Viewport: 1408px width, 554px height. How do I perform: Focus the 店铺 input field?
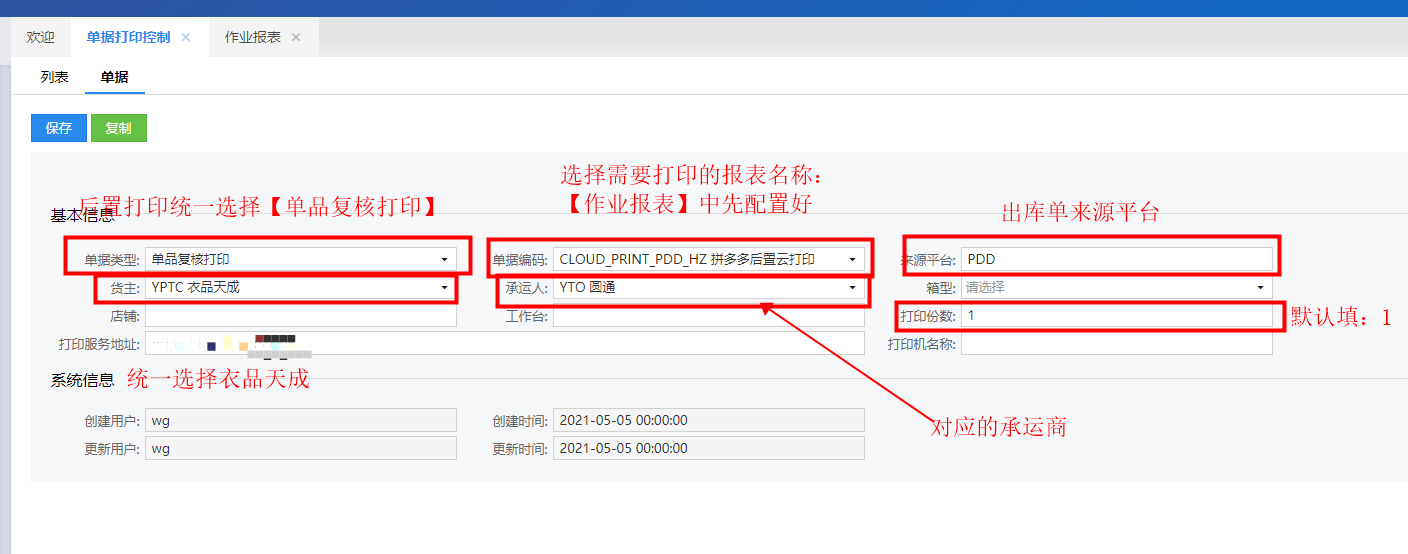coord(300,316)
